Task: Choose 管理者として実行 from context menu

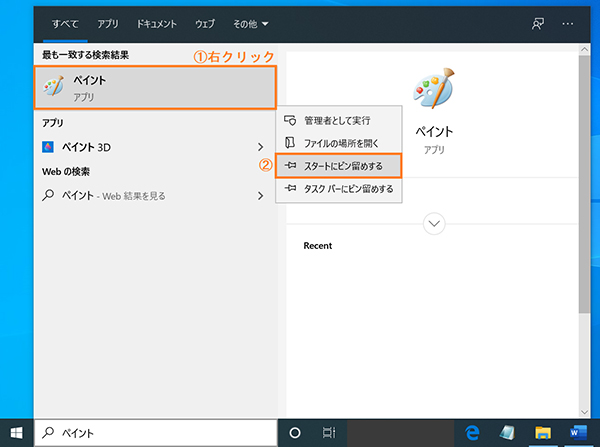Action: (339, 121)
